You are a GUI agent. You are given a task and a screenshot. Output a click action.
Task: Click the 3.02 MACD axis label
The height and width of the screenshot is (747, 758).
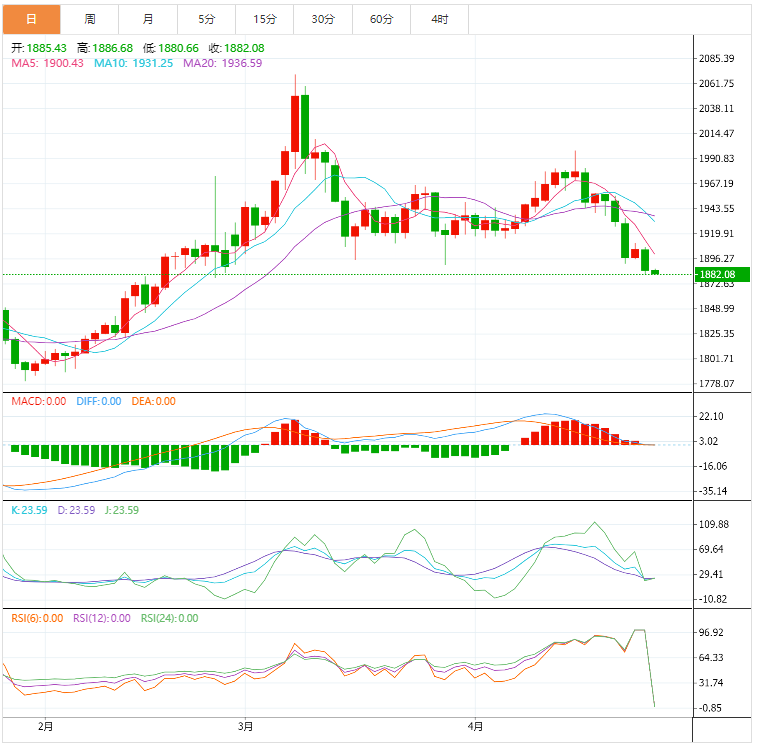[x=709, y=441]
